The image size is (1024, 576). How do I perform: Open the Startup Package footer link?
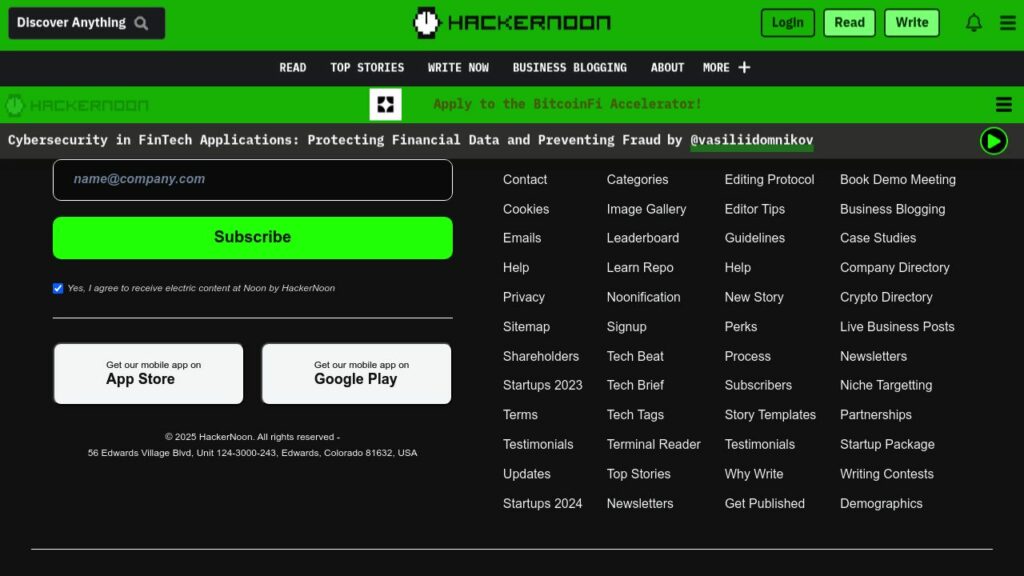click(x=887, y=444)
